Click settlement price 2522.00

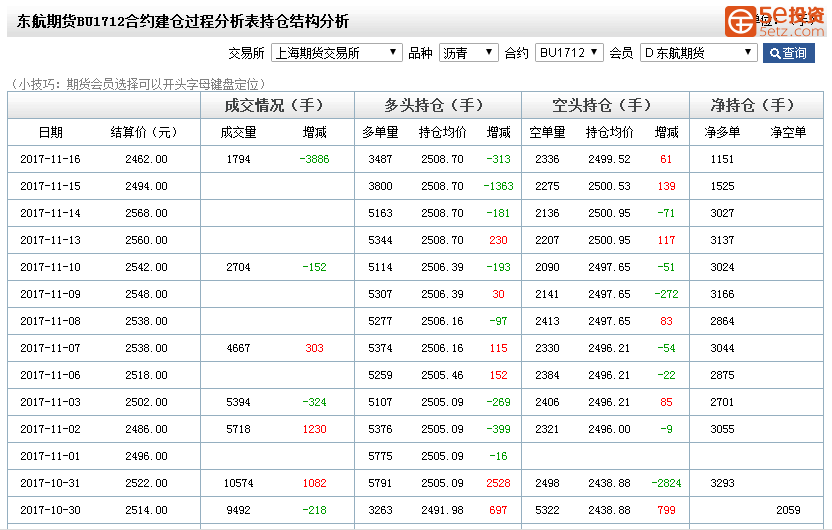pyautogui.click(x=146, y=484)
